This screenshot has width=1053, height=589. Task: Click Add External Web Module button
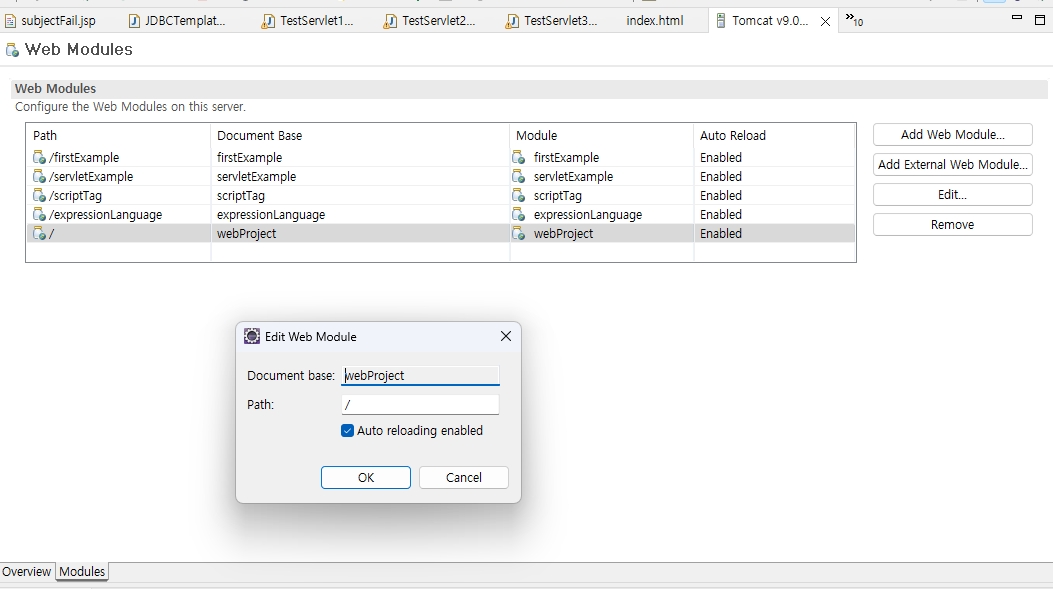click(x=952, y=165)
